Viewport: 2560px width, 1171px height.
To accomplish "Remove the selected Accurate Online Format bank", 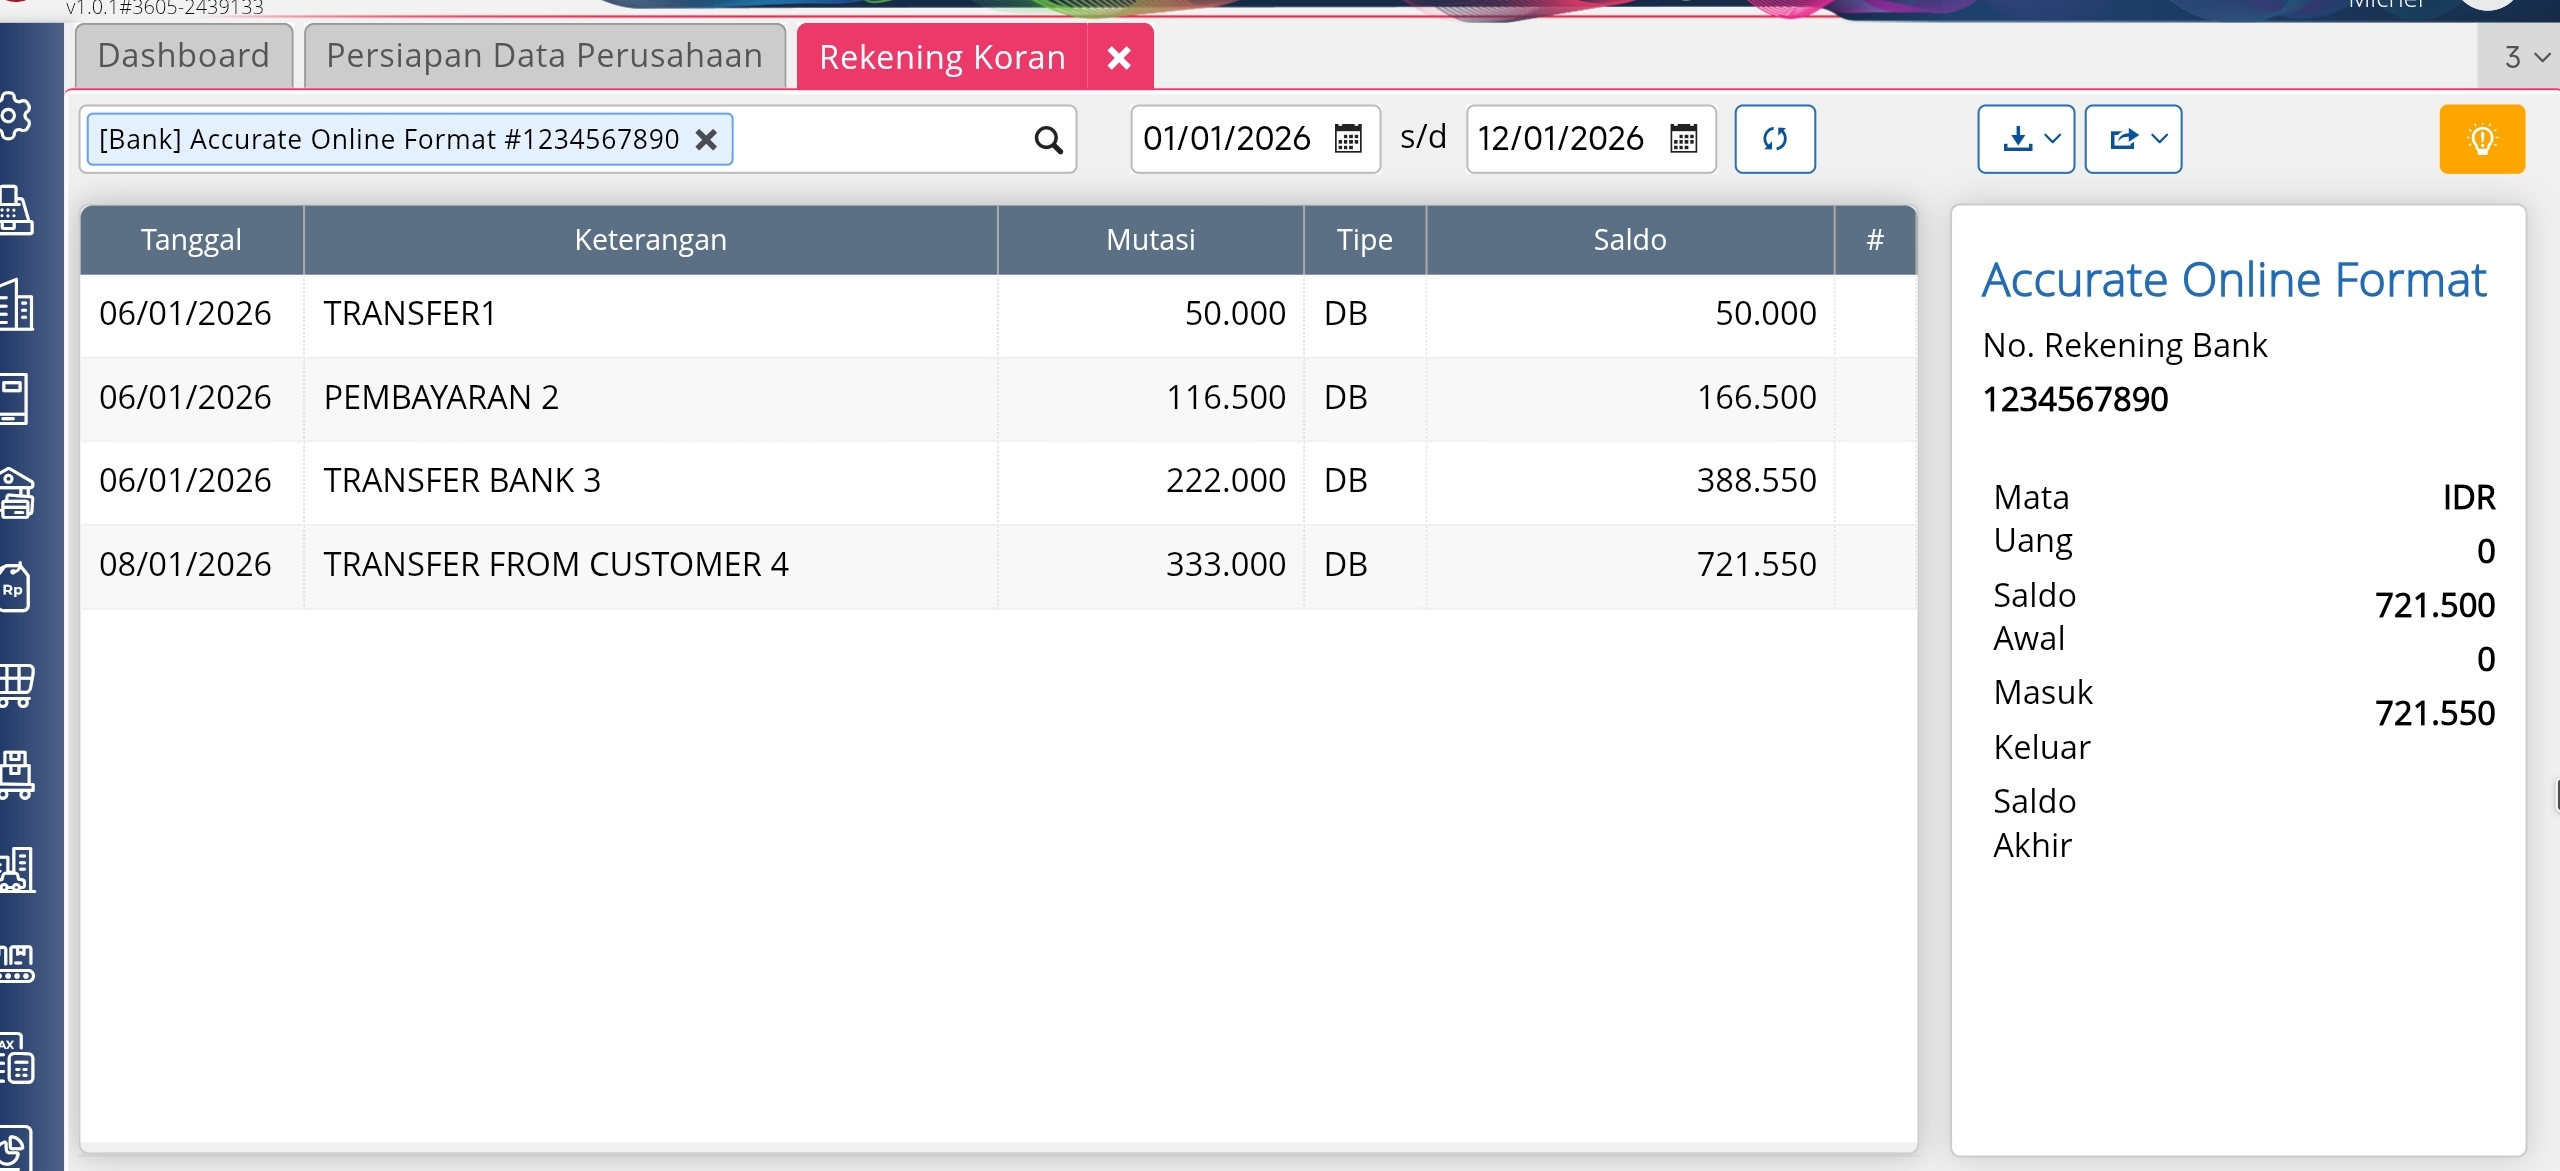I will (706, 139).
